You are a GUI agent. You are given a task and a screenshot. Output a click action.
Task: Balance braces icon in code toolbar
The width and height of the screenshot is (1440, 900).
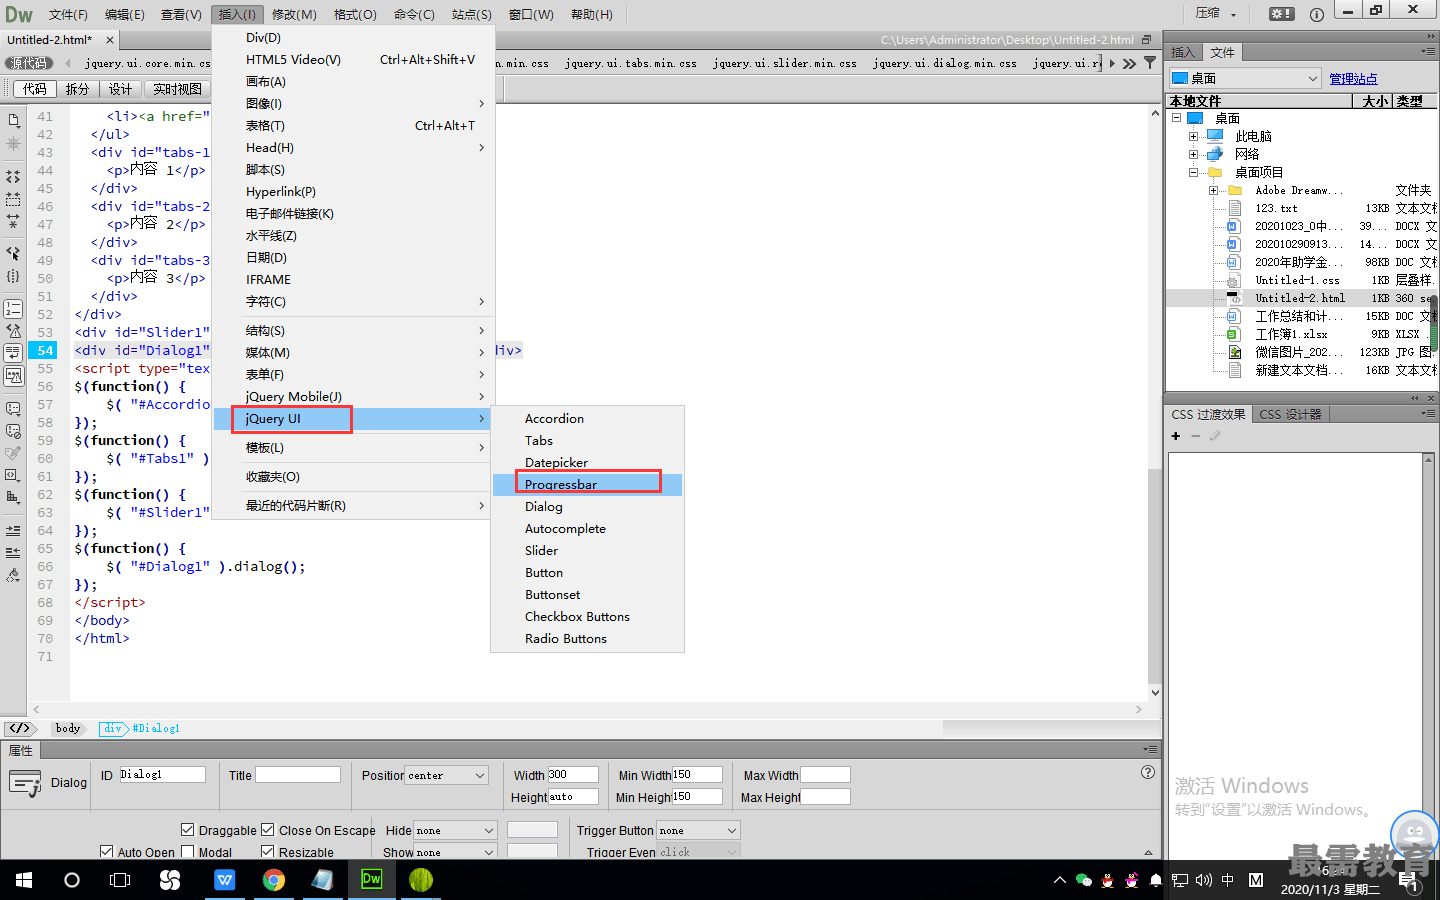click(x=13, y=276)
